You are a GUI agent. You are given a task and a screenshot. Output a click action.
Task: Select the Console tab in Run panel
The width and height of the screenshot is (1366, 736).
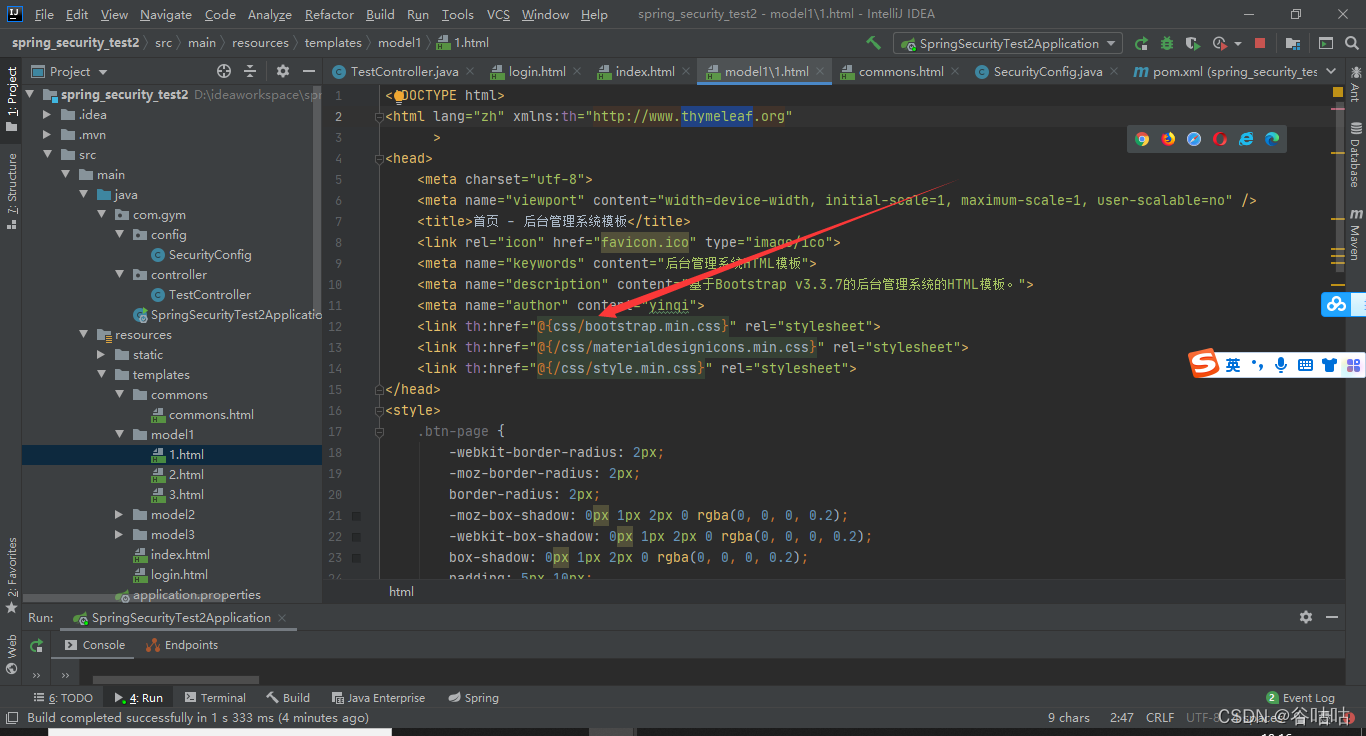click(95, 645)
